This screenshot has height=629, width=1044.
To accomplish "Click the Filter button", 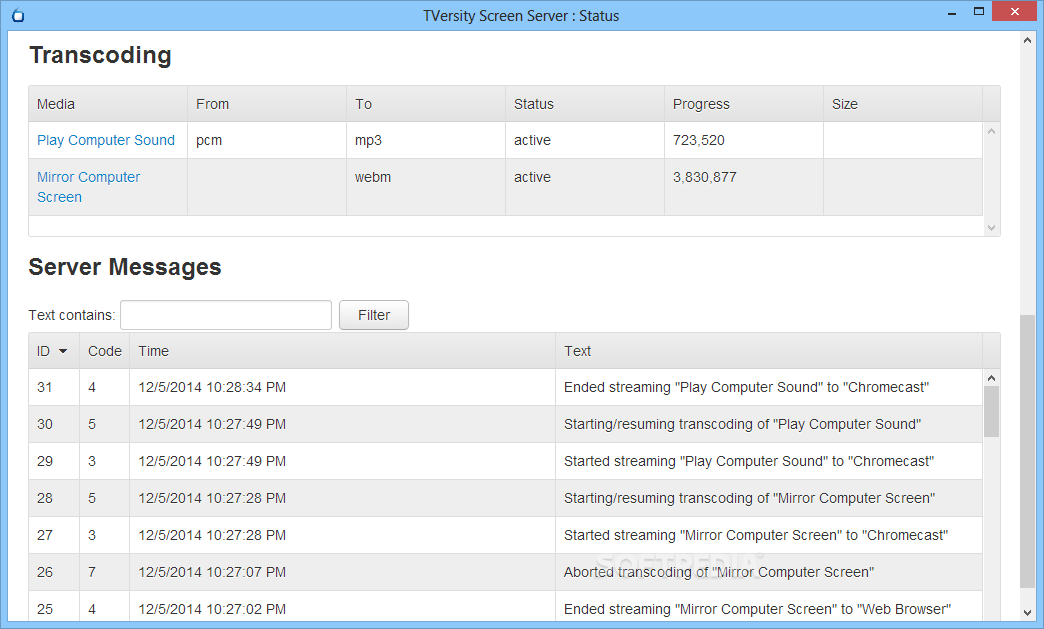I will point(374,315).
